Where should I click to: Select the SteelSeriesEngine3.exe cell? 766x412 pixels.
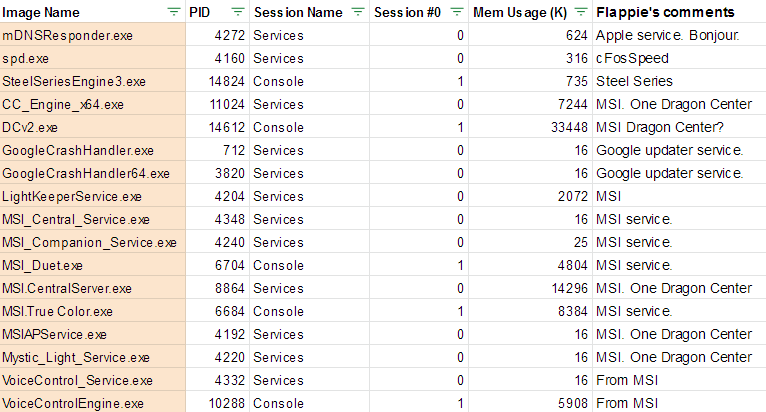pyautogui.click(x=93, y=81)
